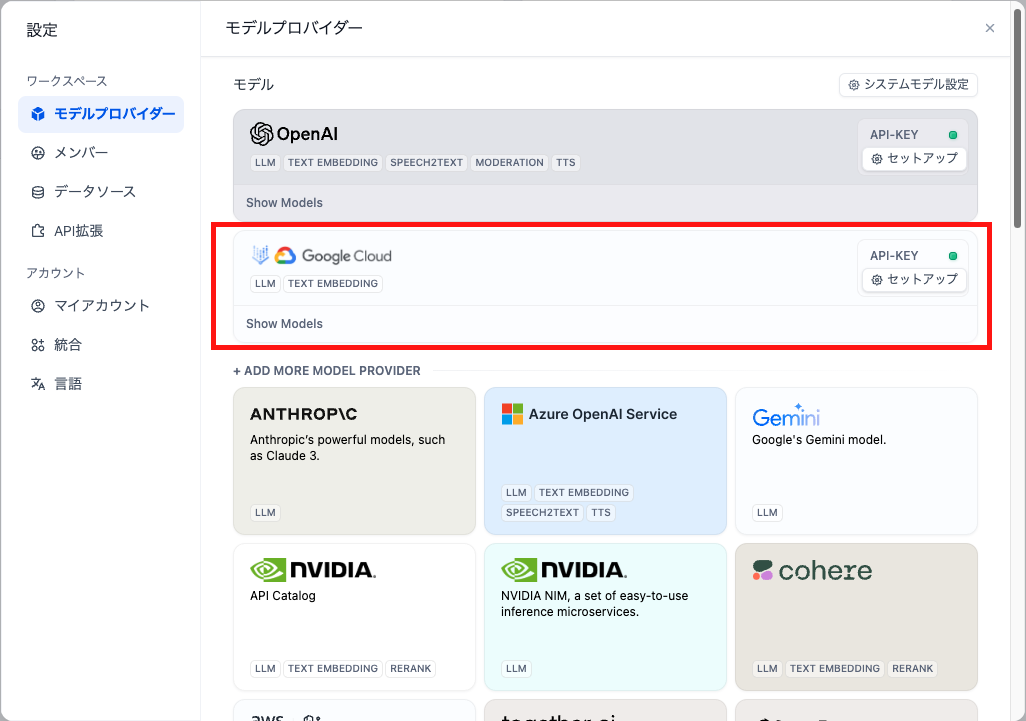
Task: Click the user circle icon beside マイアカウント
Action: click(x=38, y=306)
